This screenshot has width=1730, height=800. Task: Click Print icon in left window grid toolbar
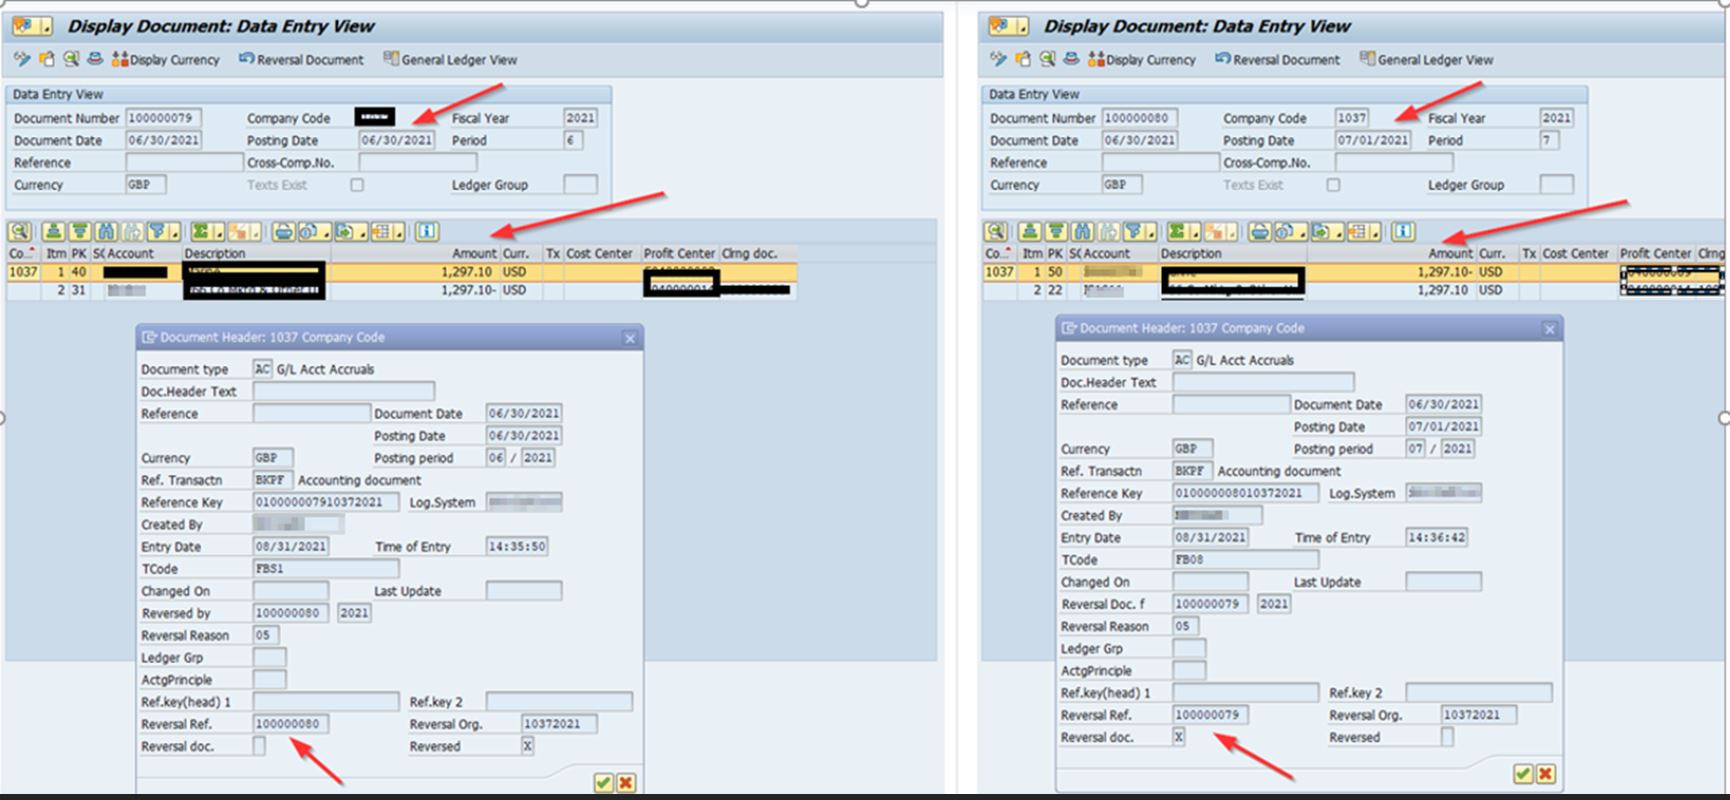(283, 232)
